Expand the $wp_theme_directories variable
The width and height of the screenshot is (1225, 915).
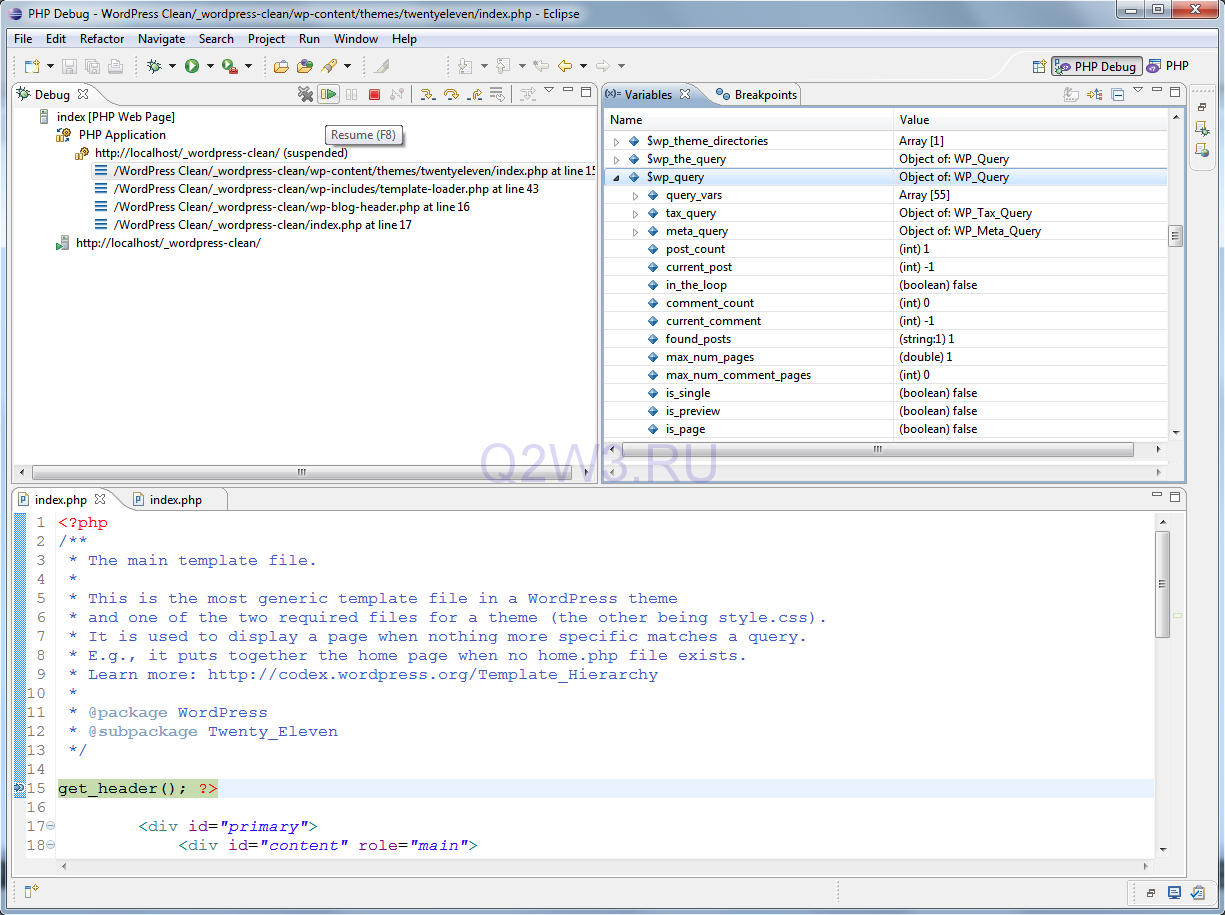click(616, 141)
